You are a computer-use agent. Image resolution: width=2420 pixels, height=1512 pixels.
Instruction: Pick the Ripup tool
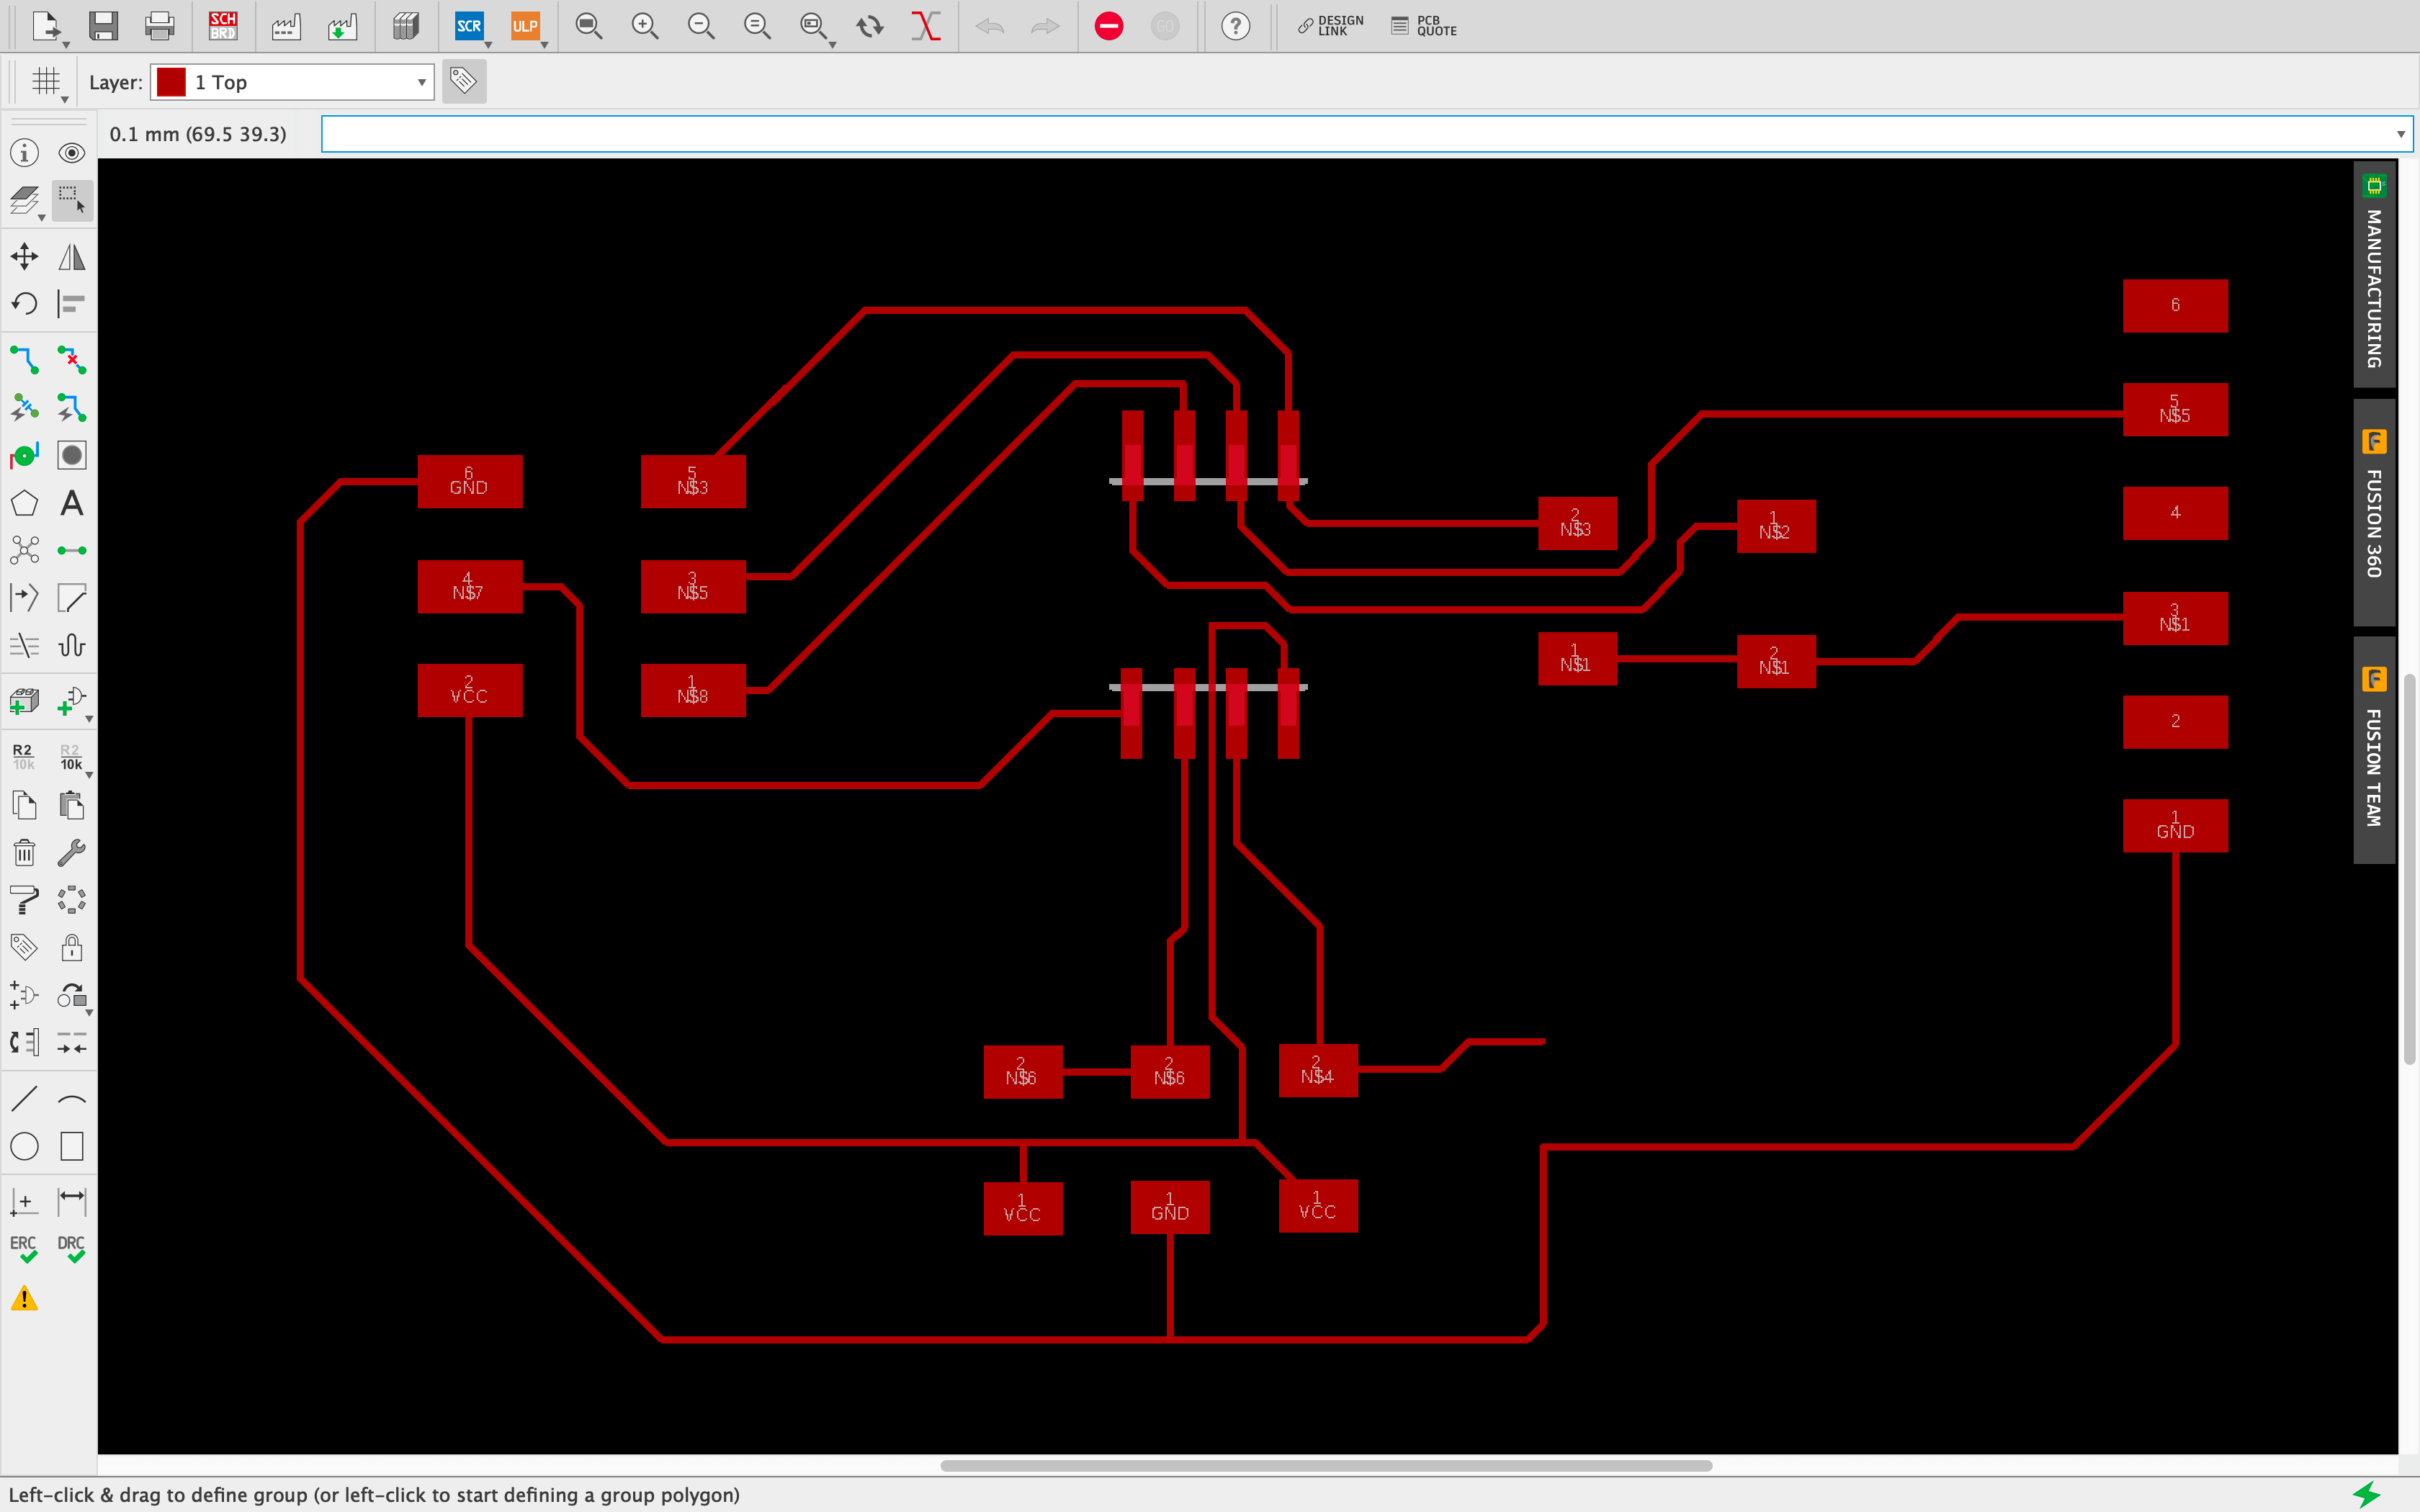[72, 360]
